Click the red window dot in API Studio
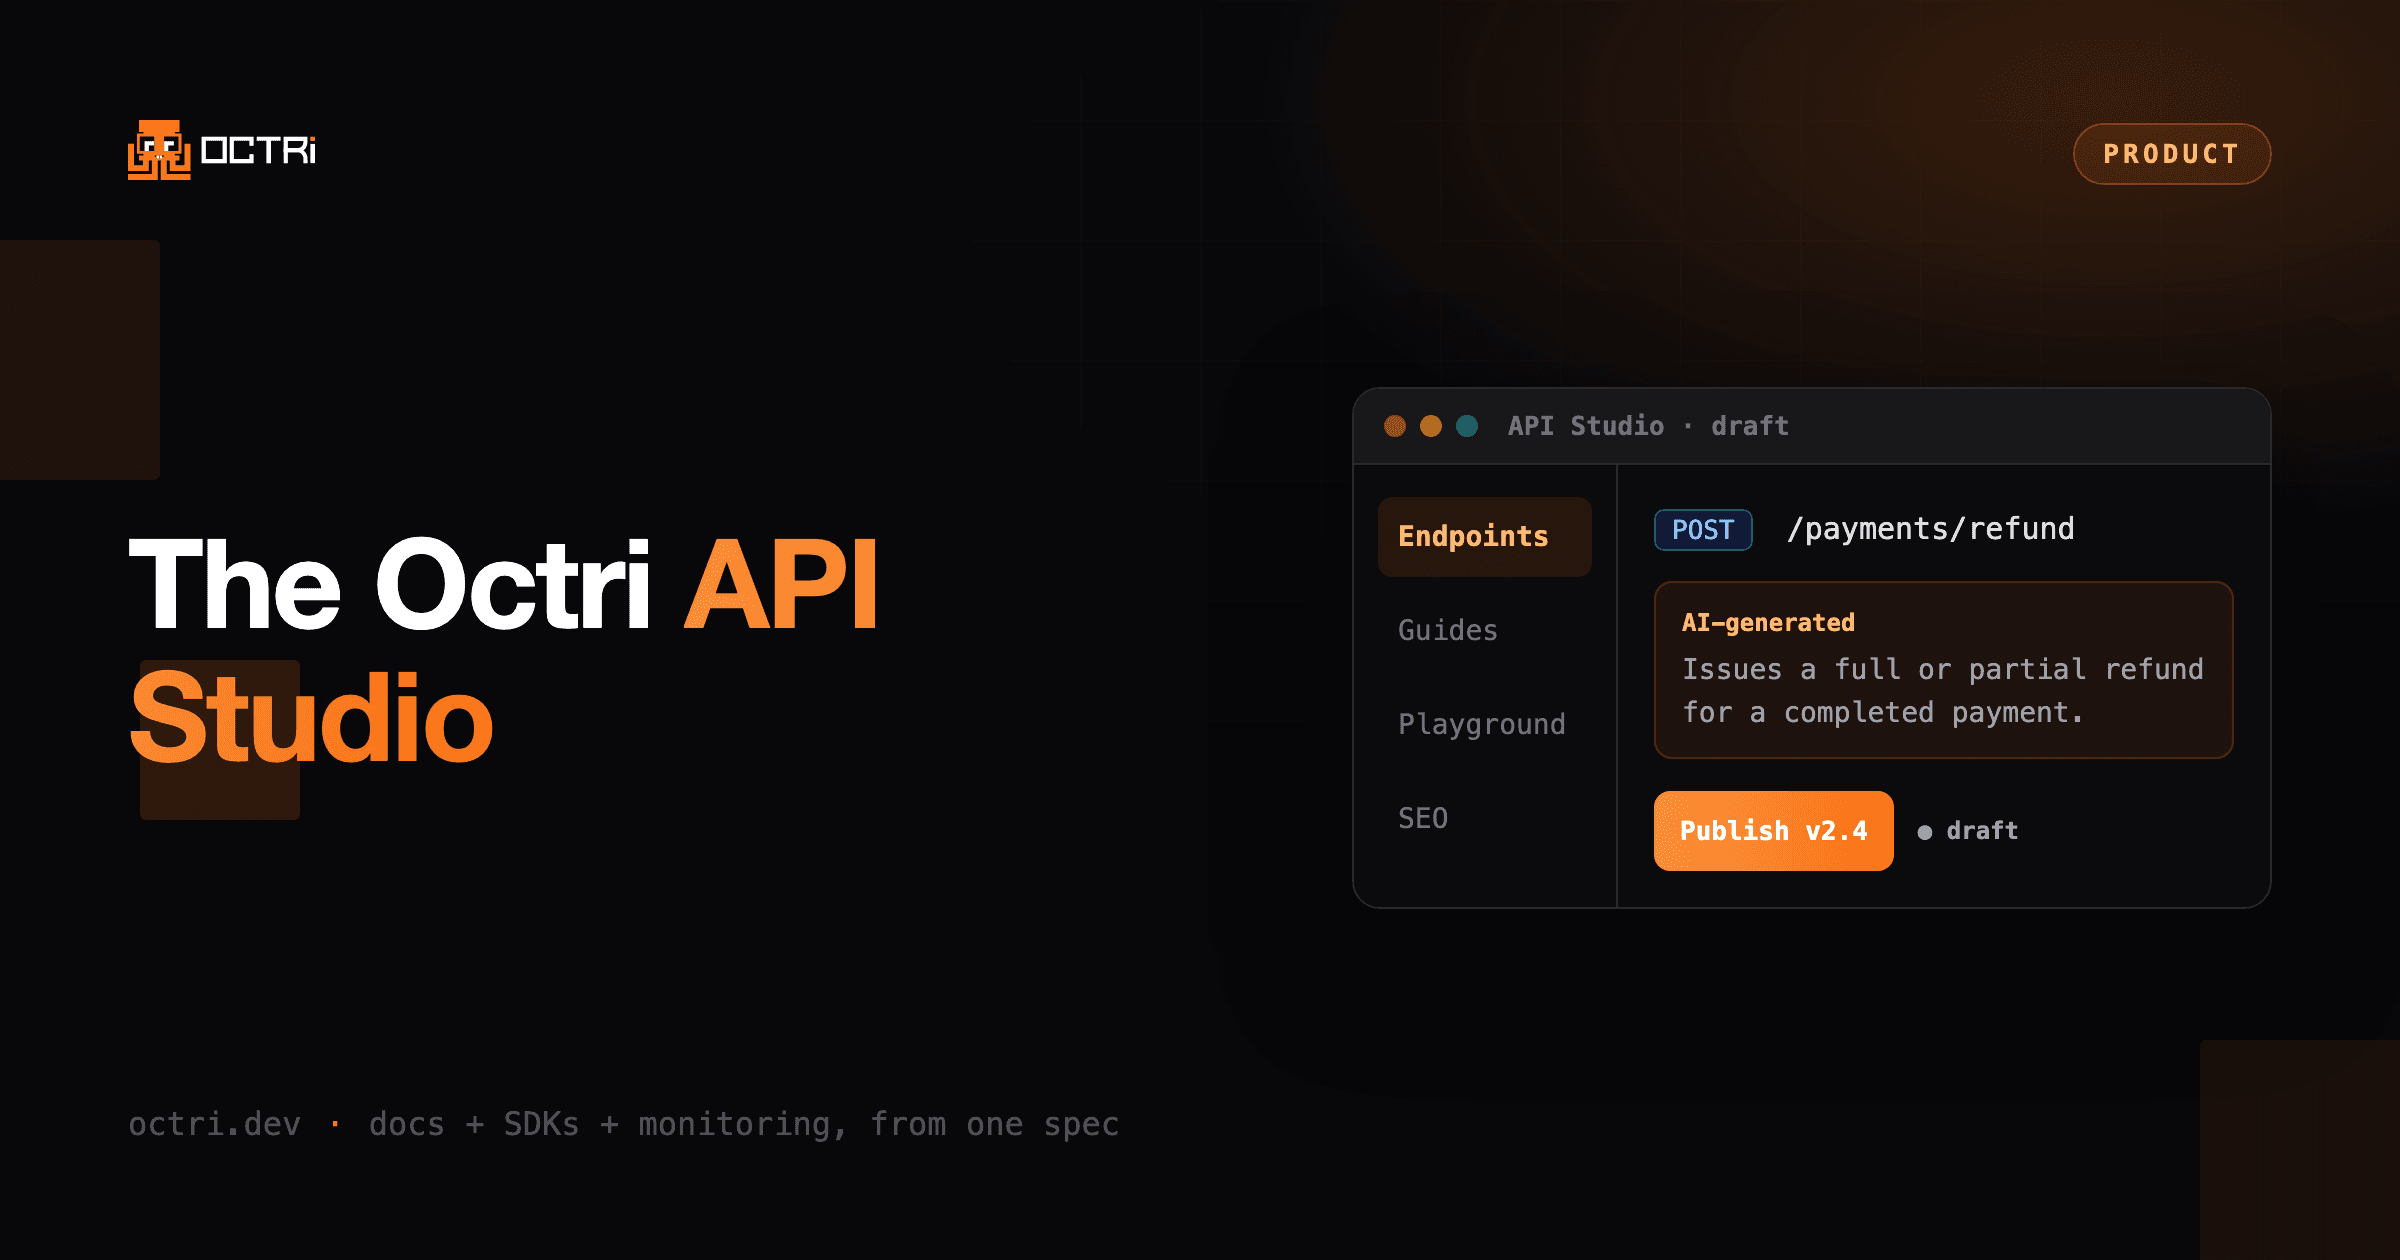This screenshot has width=2400, height=1260. (1395, 426)
